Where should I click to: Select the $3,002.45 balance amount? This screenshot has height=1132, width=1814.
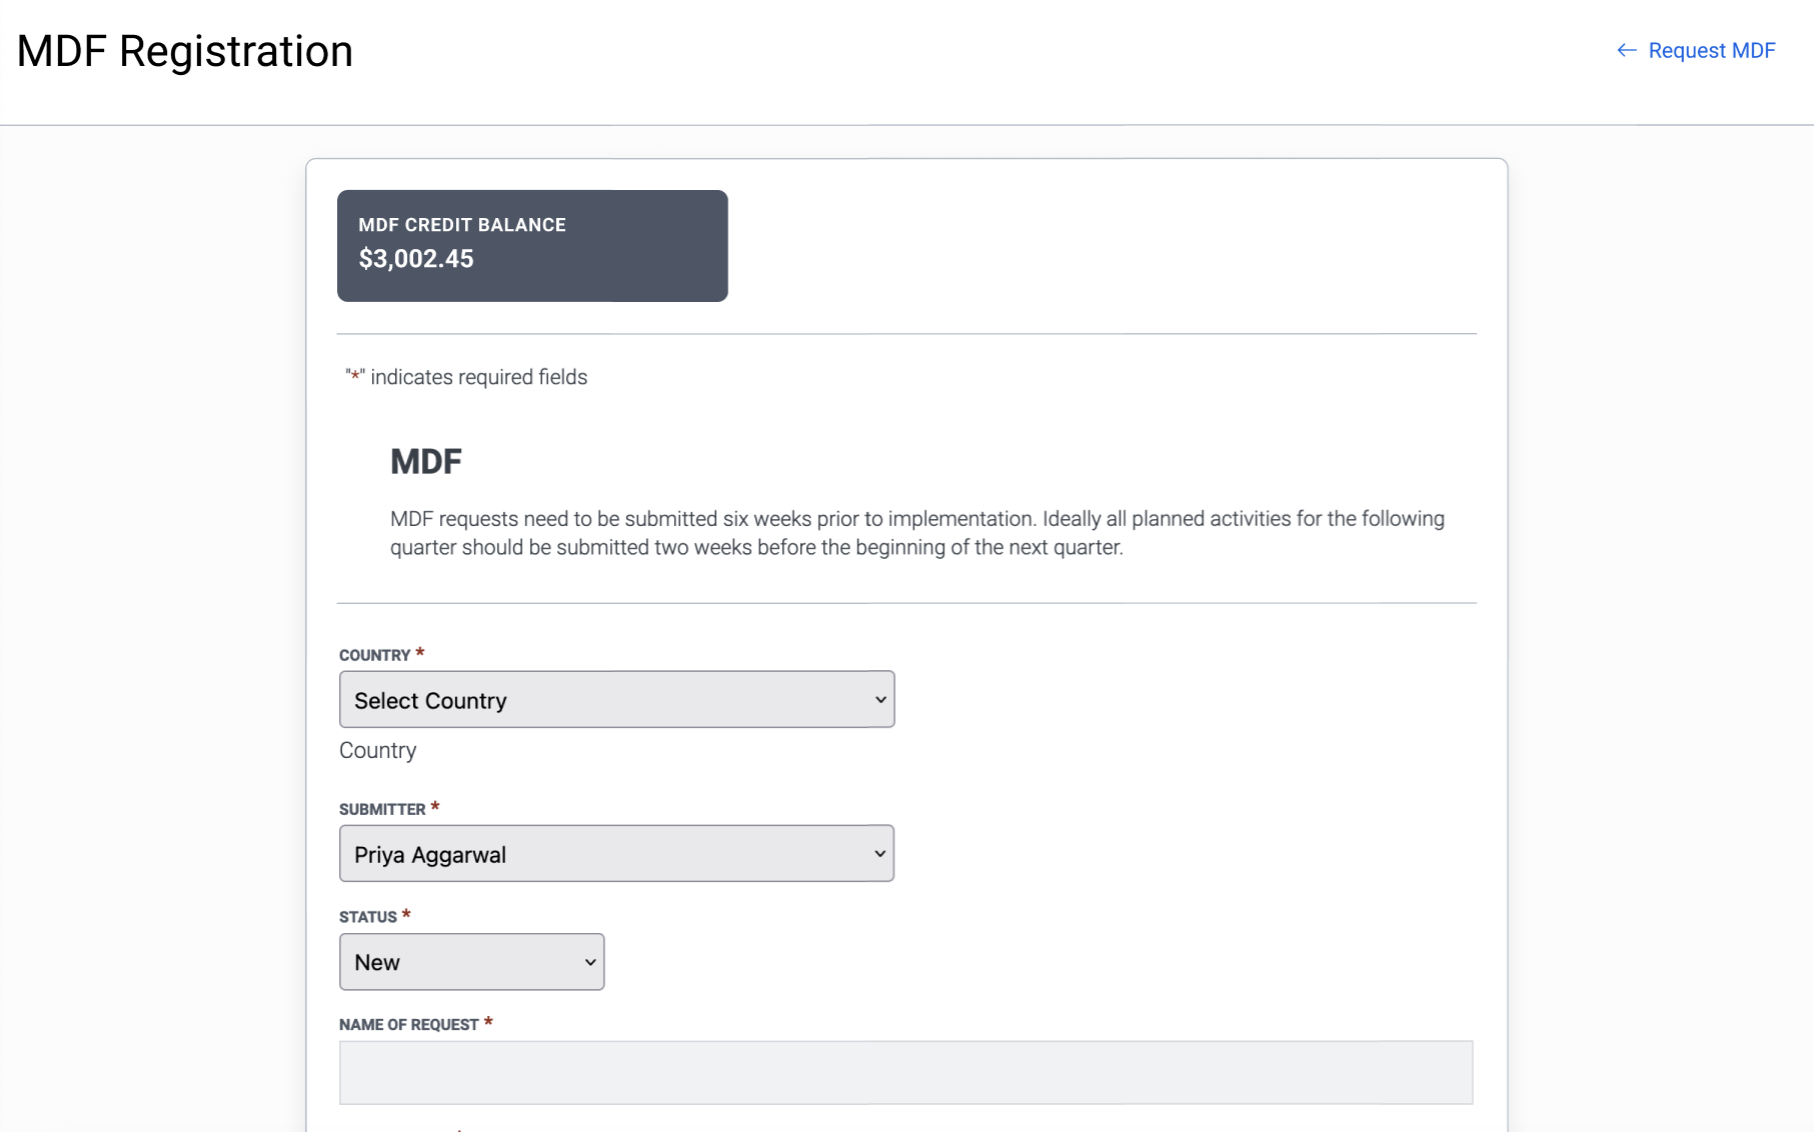[x=416, y=259]
